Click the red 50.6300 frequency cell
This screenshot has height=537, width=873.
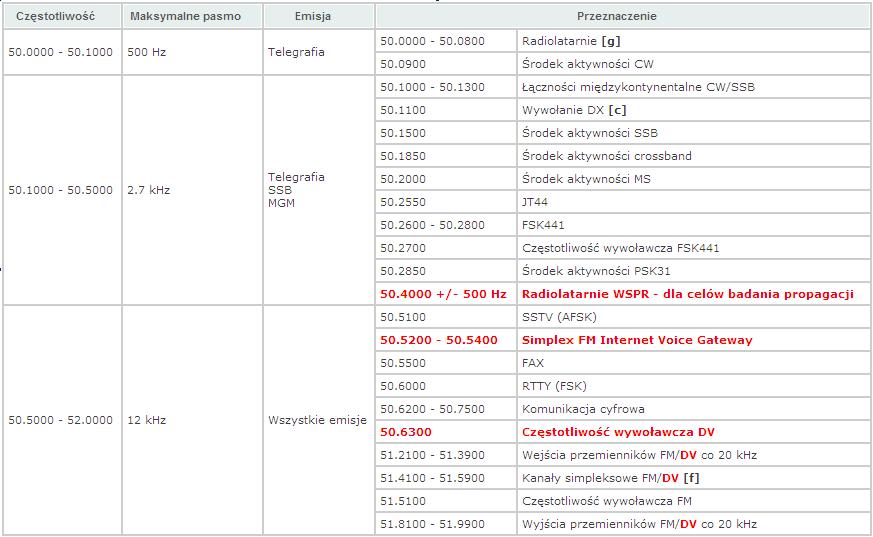pyautogui.click(x=406, y=432)
